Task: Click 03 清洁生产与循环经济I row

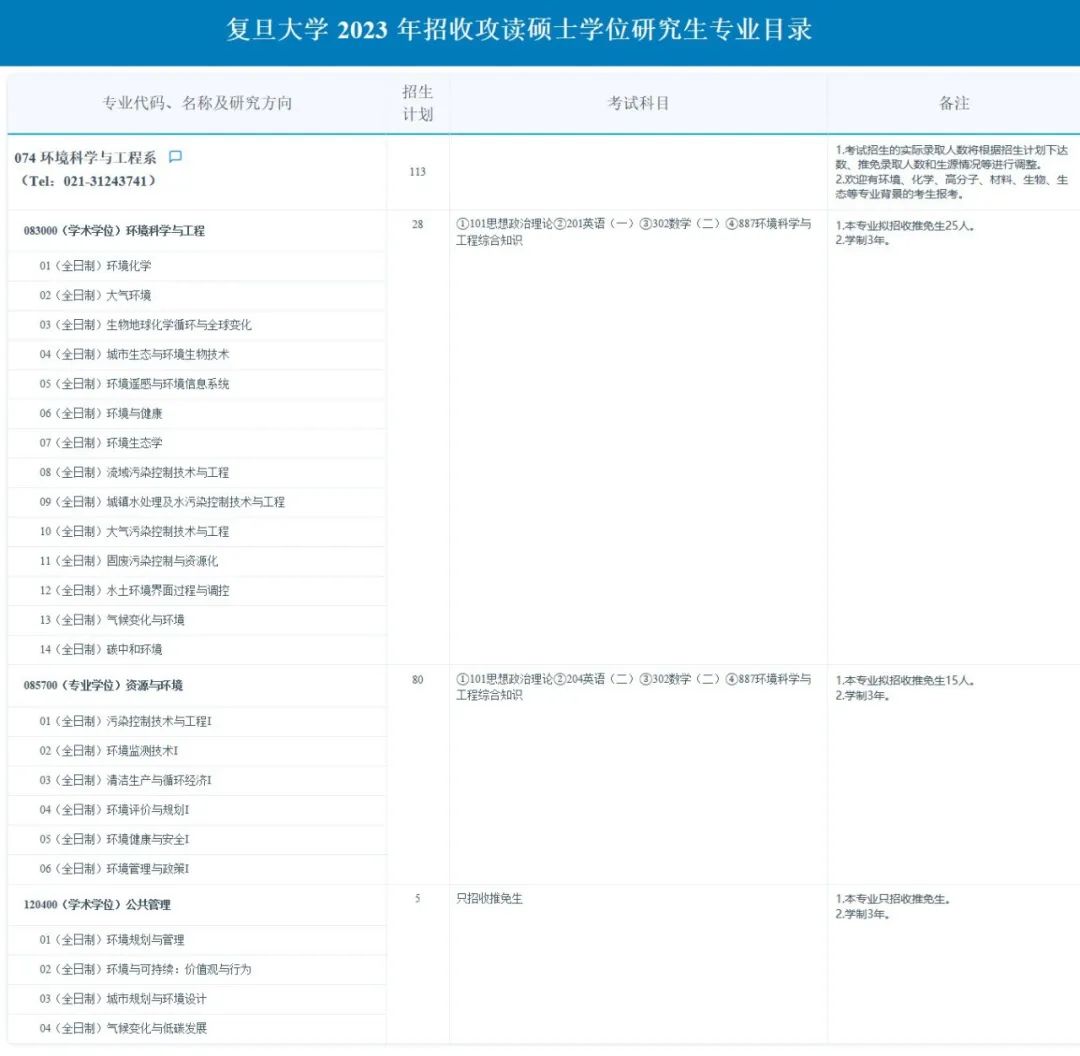Action: (126, 780)
